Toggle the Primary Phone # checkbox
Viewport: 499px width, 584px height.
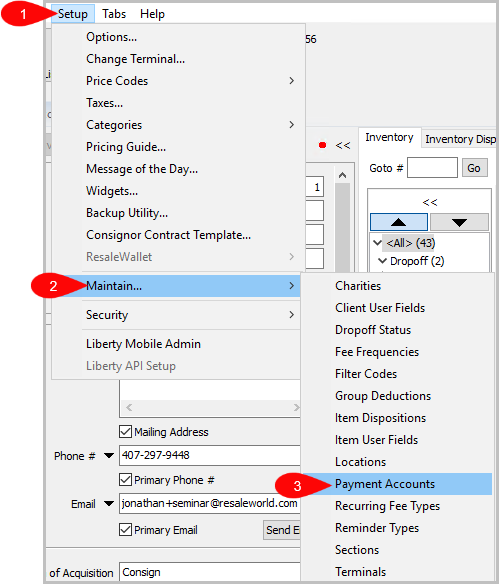(125, 480)
